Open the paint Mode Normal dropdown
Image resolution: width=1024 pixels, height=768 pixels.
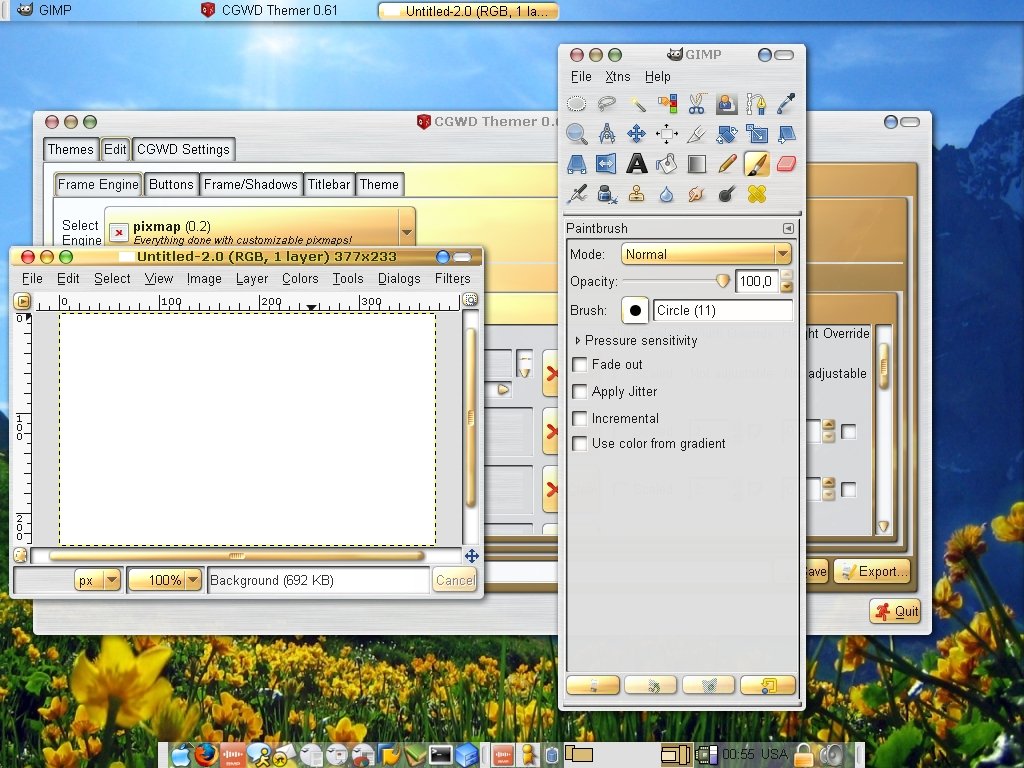706,254
